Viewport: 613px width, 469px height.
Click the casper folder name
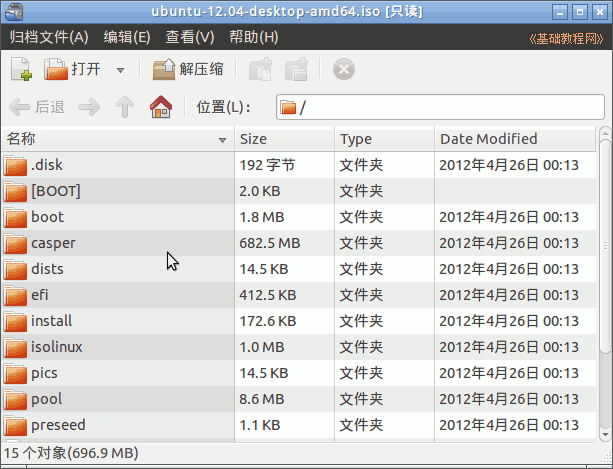(53, 243)
